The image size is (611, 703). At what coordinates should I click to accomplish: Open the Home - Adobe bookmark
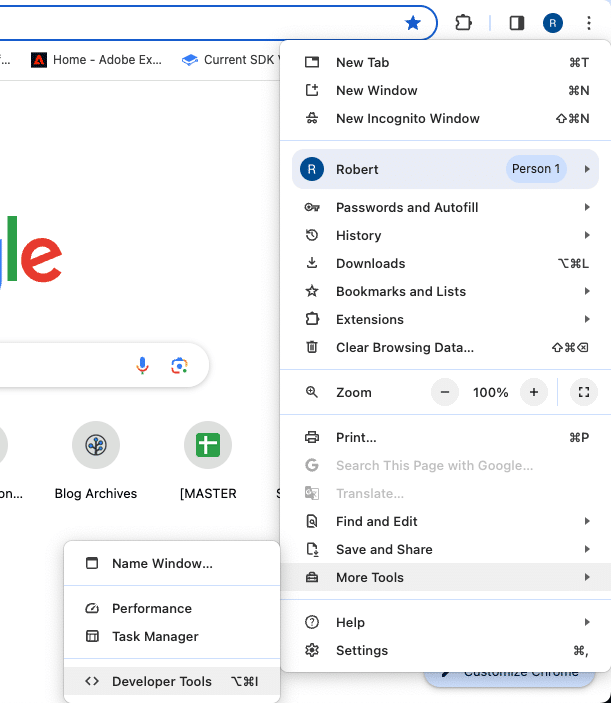[x=97, y=59]
